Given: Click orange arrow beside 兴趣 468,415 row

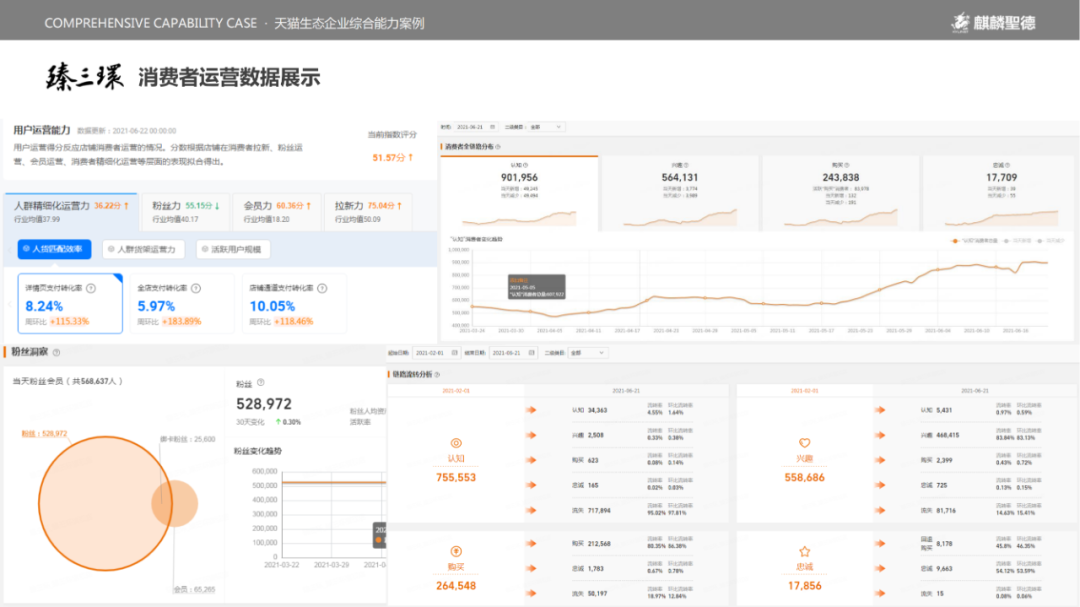Looking at the screenshot, I should click(x=880, y=435).
